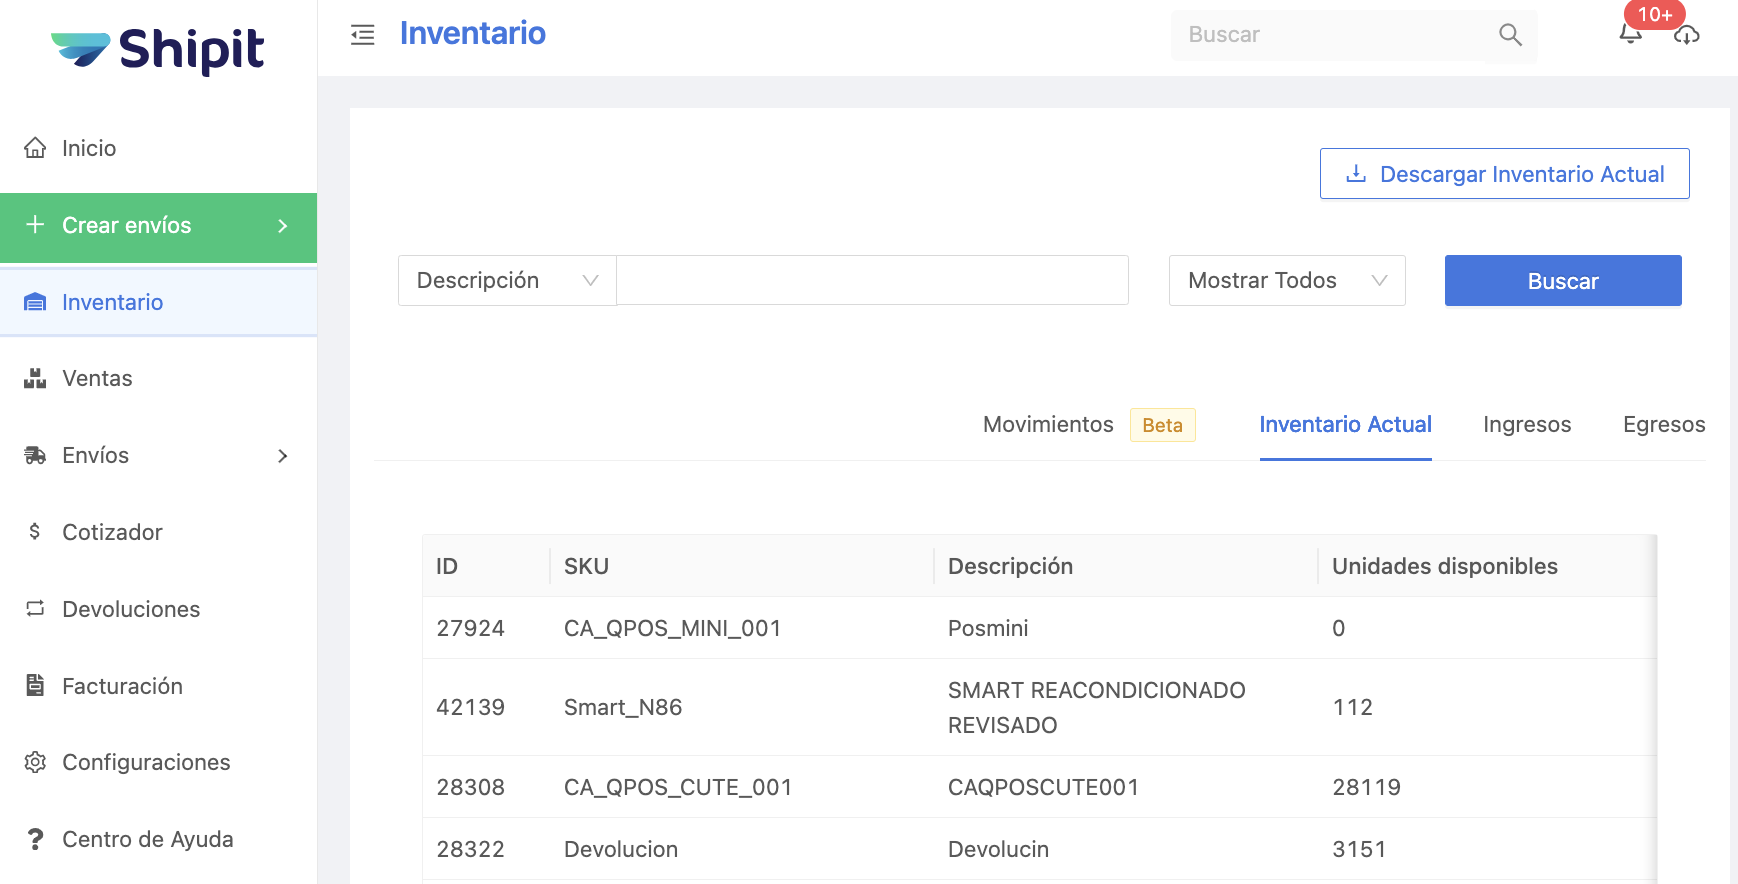Open notifications bell icon
1738x884 pixels.
[x=1630, y=35]
